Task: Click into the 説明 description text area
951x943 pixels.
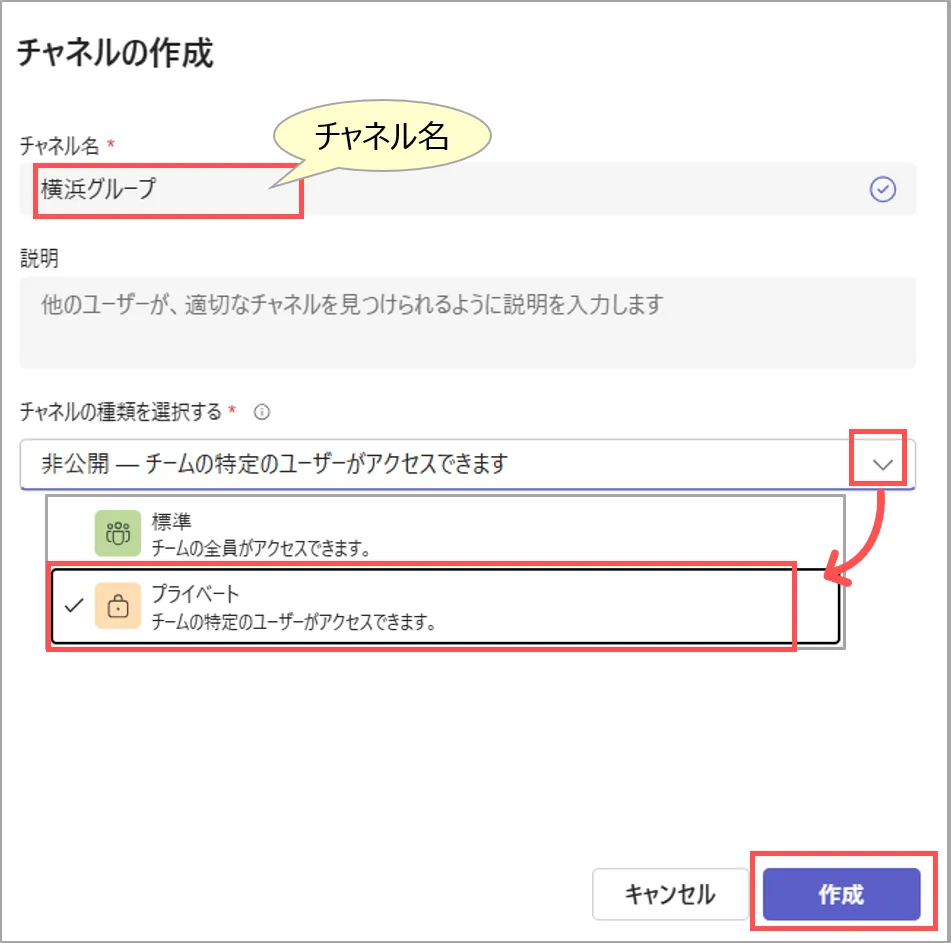Action: coord(467,322)
